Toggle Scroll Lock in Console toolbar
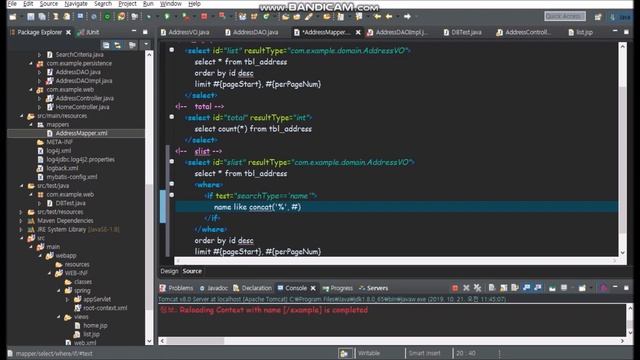Image resolution: width=640 pixels, height=360 pixels. (x=504, y=288)
